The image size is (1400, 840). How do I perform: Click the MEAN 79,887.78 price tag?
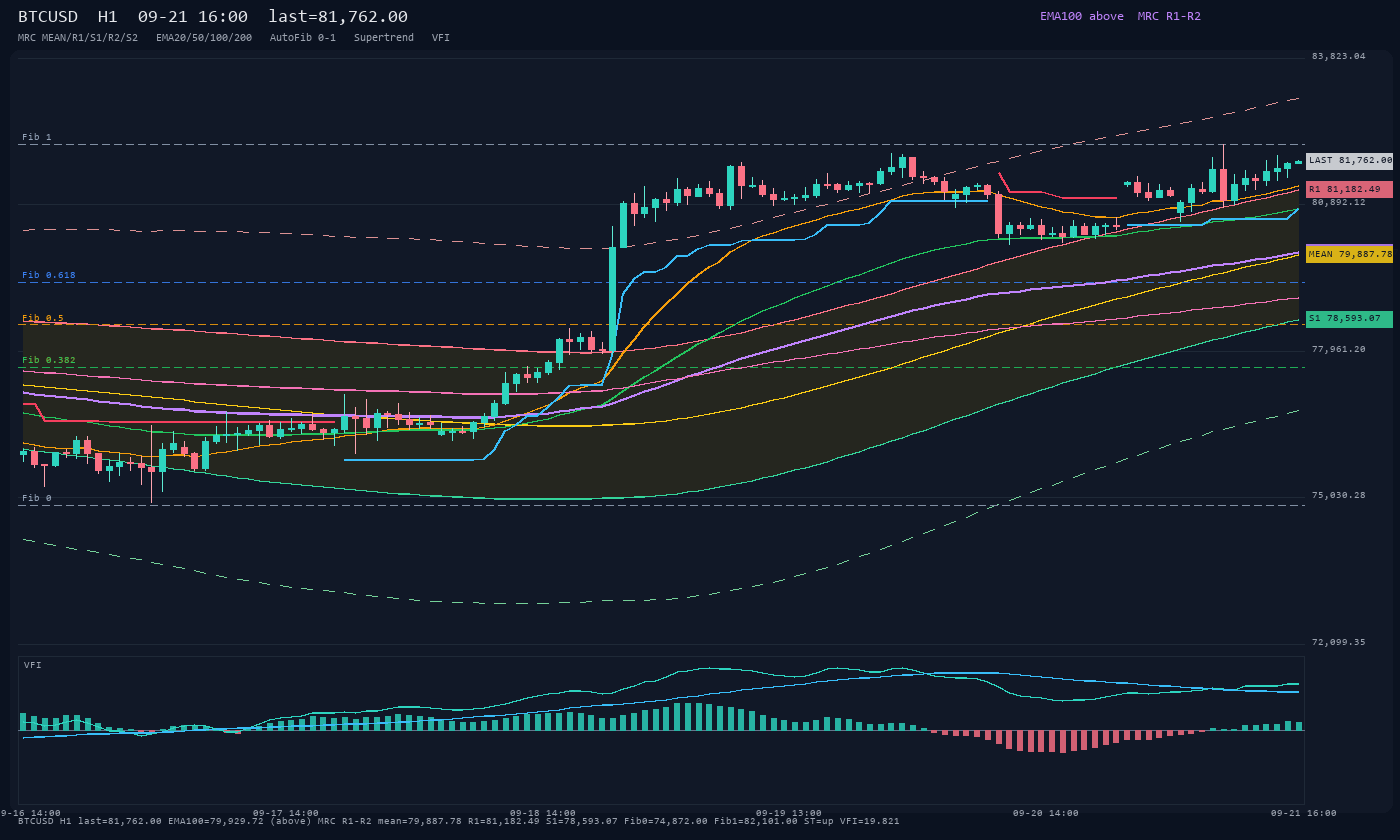click(1350, 254)
